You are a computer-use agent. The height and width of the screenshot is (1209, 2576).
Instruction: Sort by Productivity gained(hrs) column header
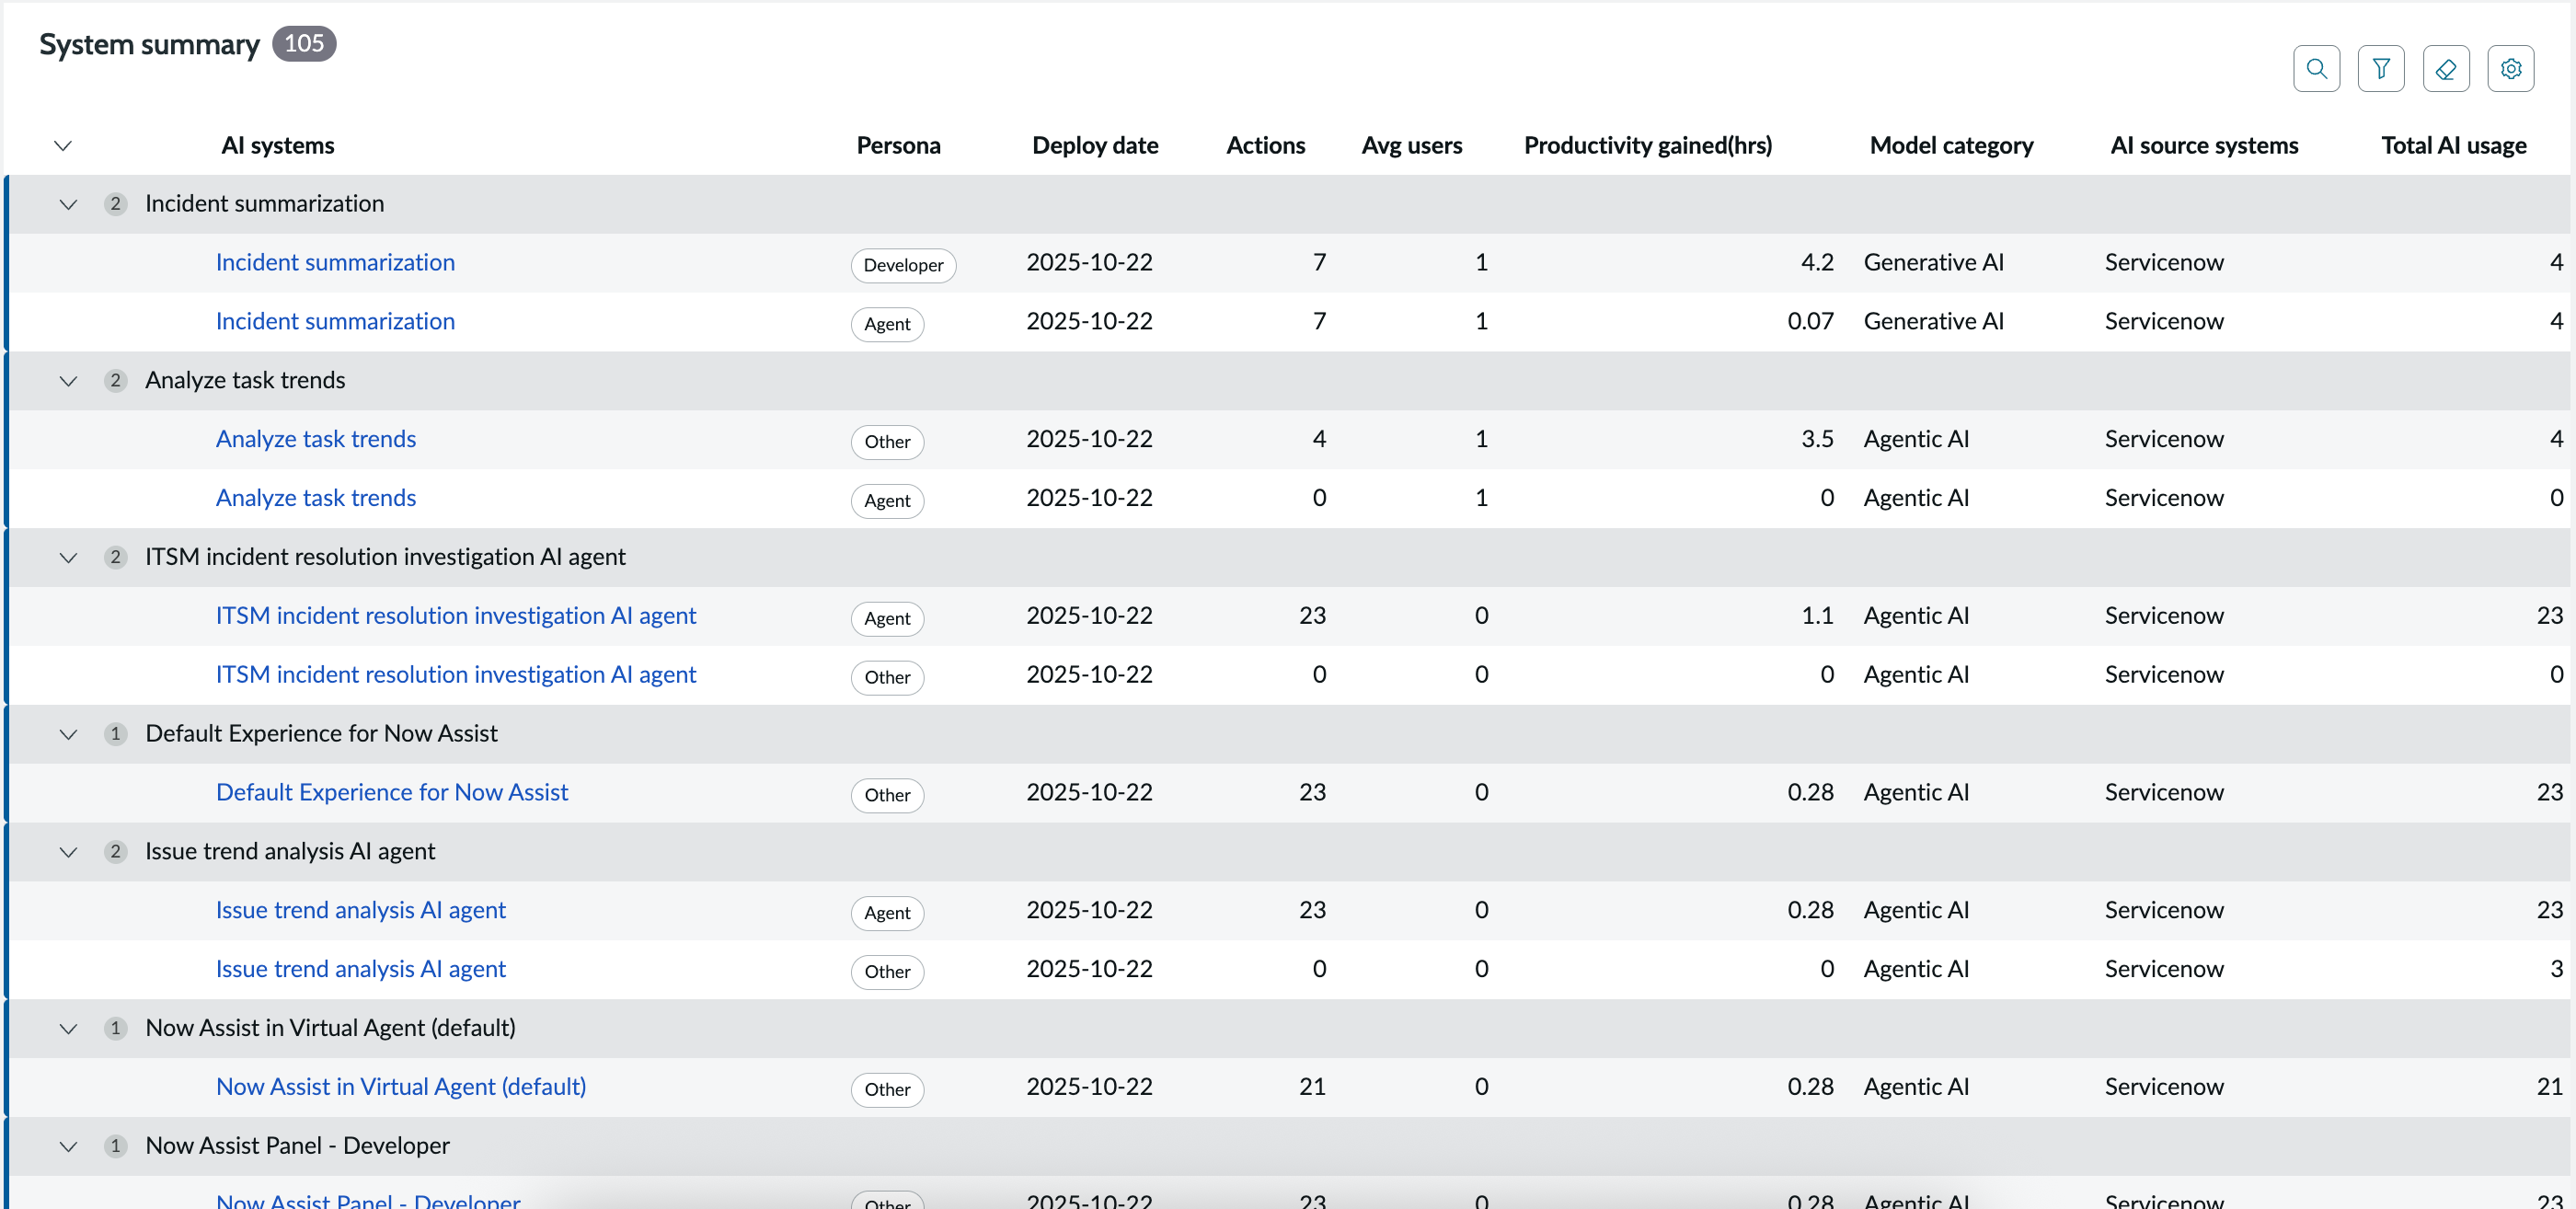point(1647,146)
